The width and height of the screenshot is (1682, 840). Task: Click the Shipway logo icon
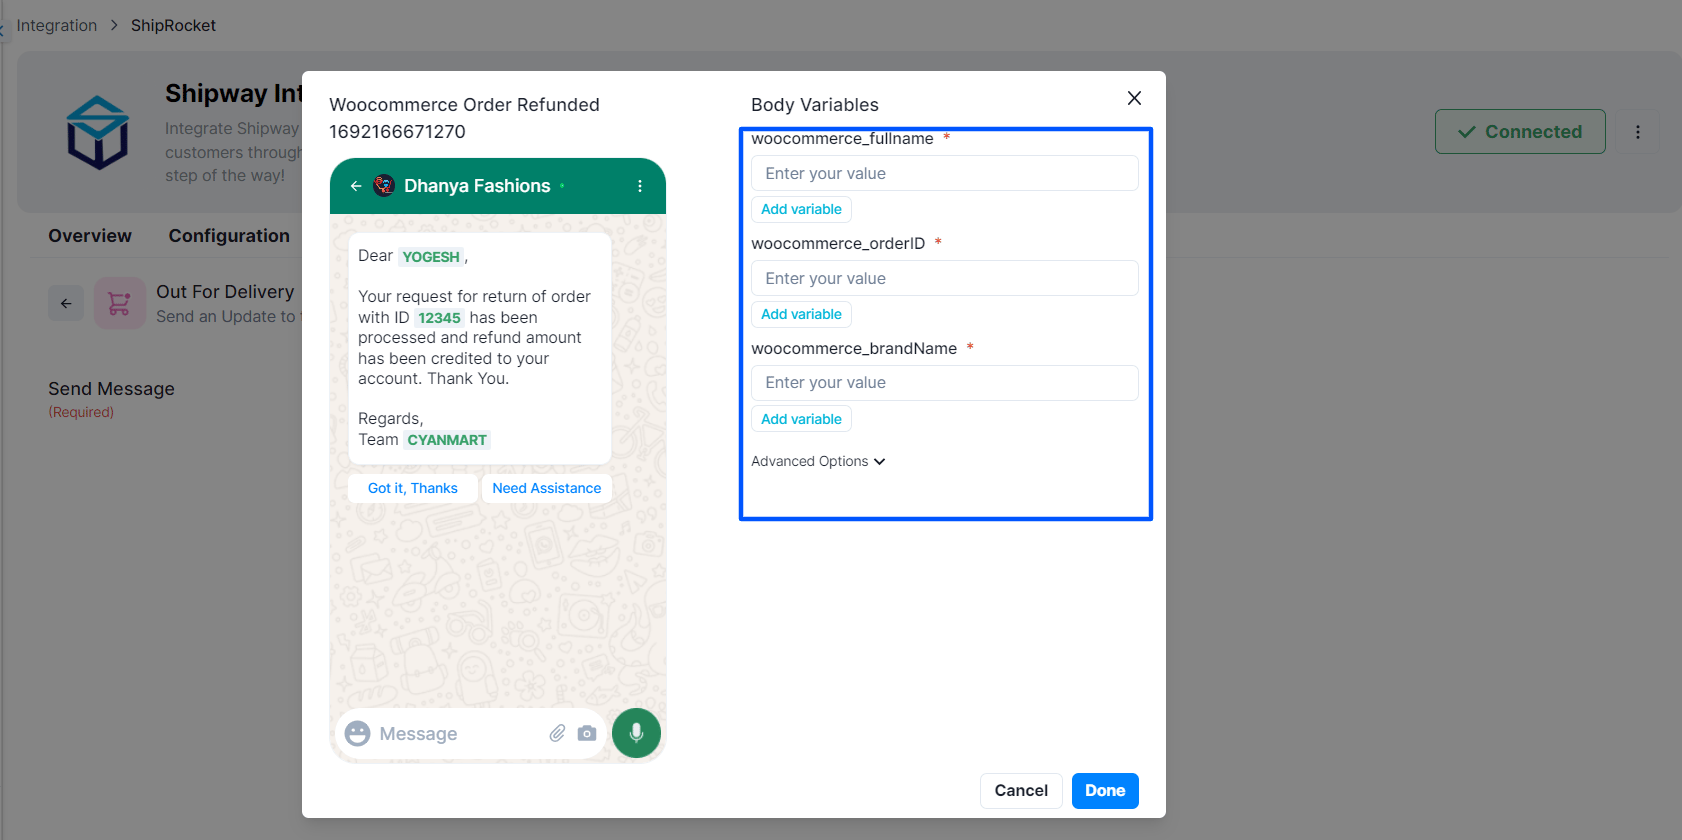97,132
